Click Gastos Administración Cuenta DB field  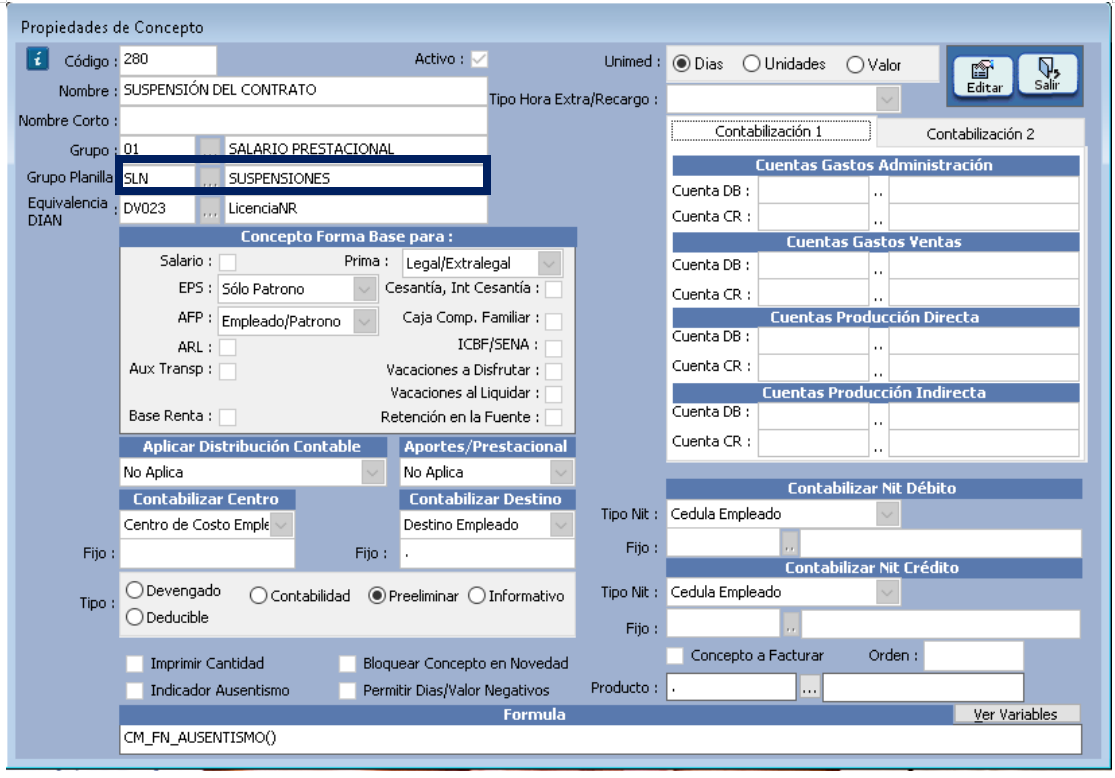click(x=813, y=191)
